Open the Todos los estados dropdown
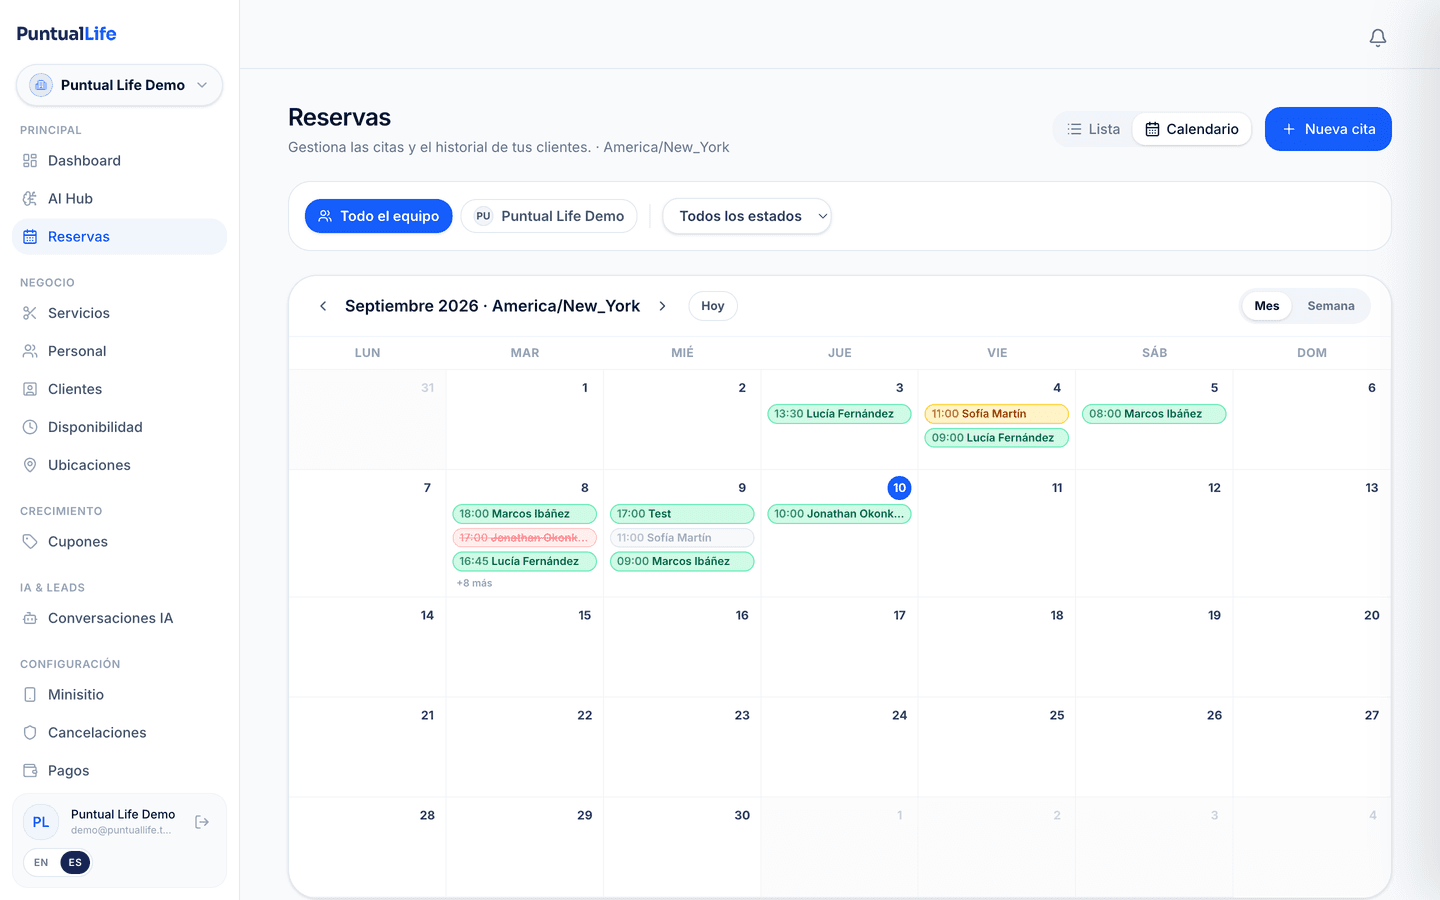1440x900 pixels. point(747,216)
